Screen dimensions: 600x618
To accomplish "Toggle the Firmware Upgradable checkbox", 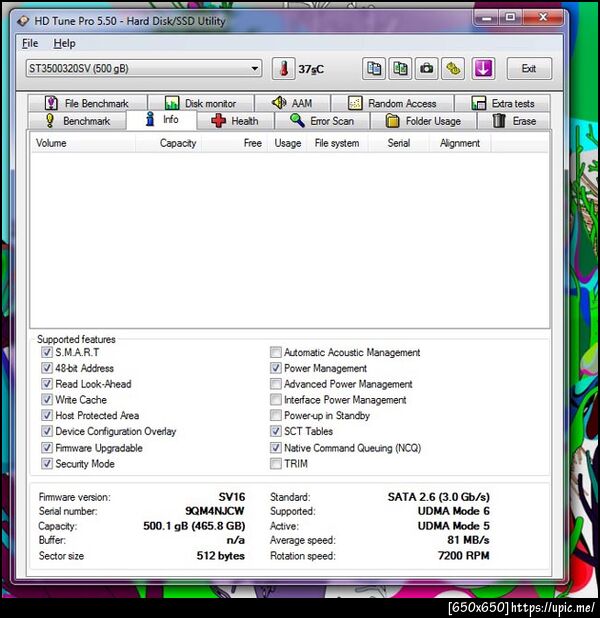I will tap(47, 448).
